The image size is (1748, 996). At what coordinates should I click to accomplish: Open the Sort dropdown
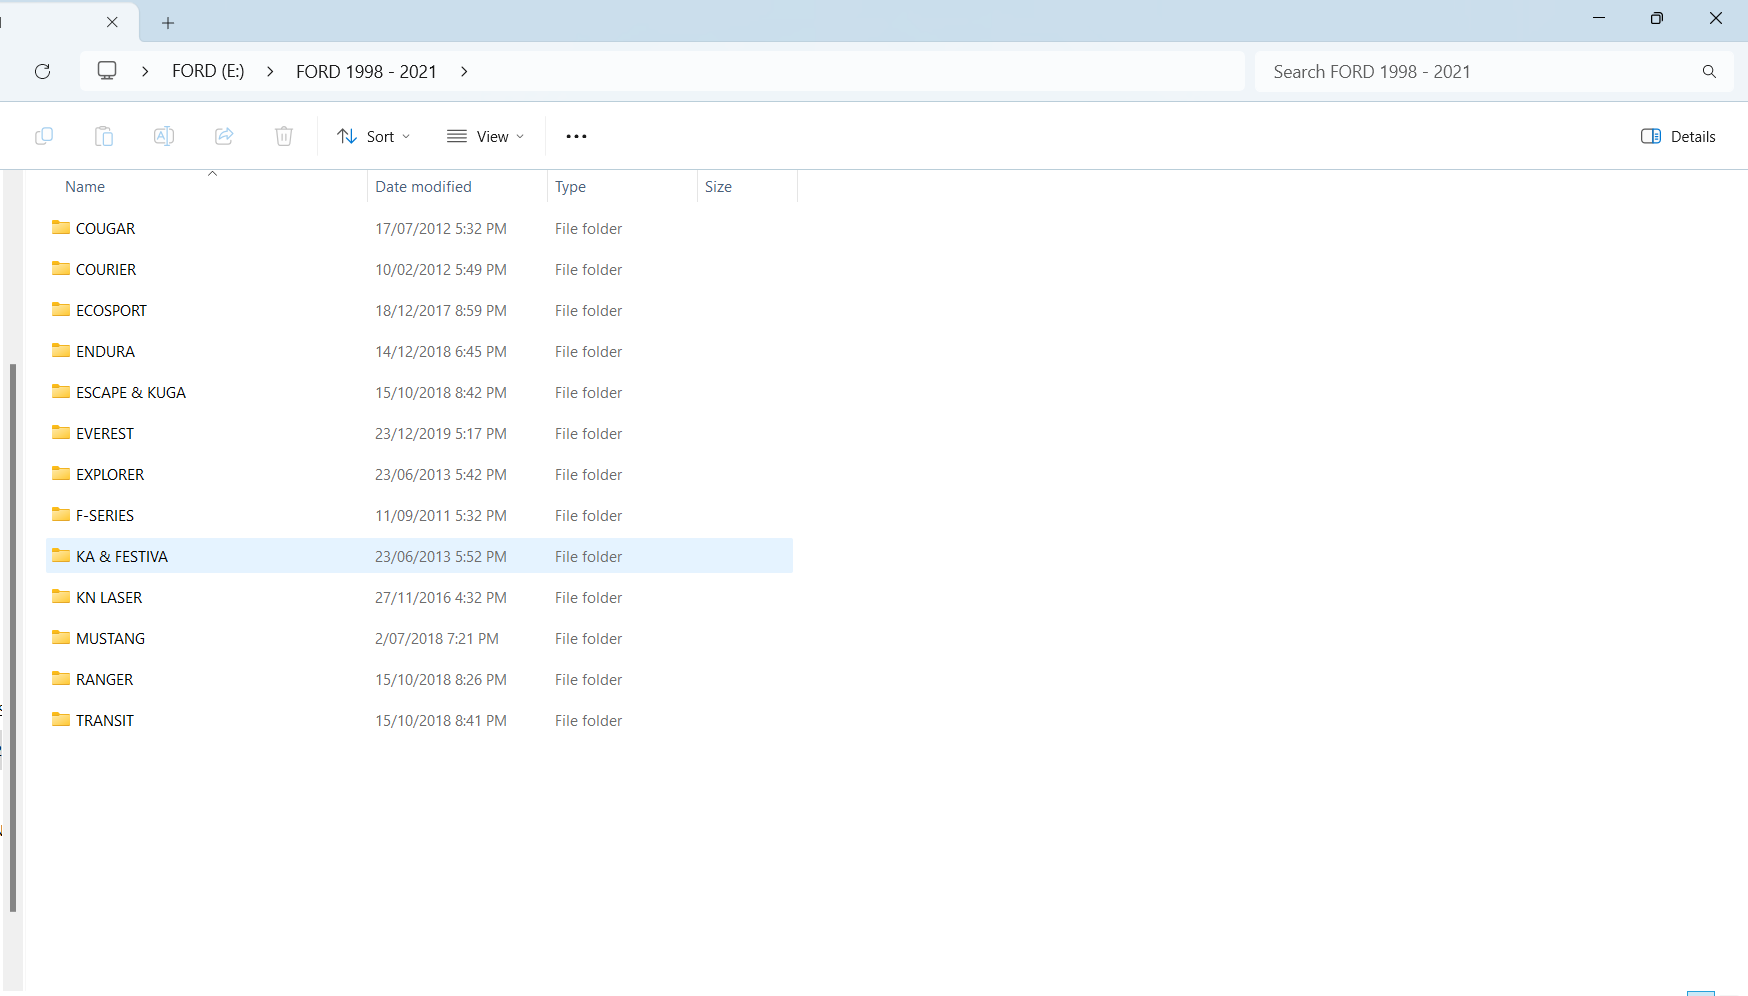tap(374, 136)
